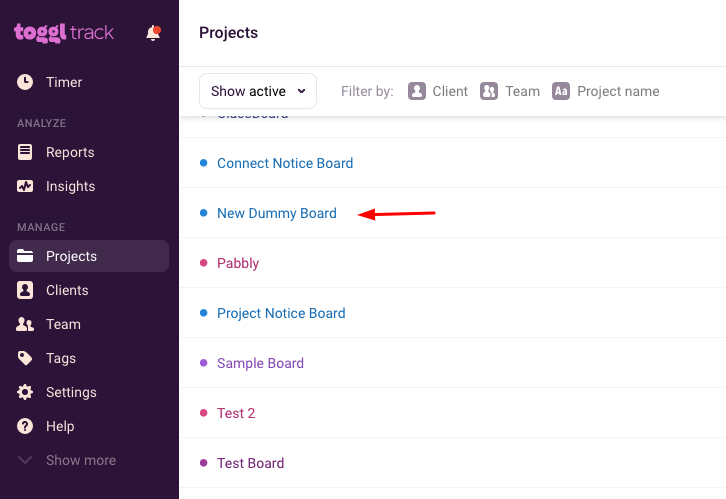Filter projects by Client
This screenshot has width=726, height=499.
coord(438,91)
